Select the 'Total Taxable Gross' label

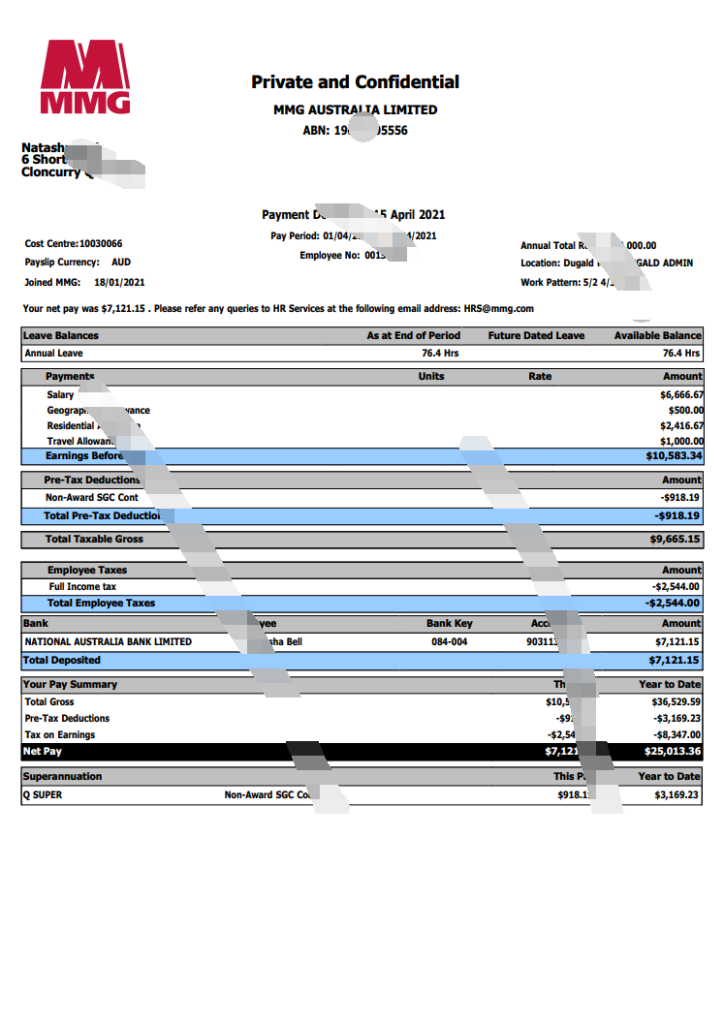coord(94,539)
